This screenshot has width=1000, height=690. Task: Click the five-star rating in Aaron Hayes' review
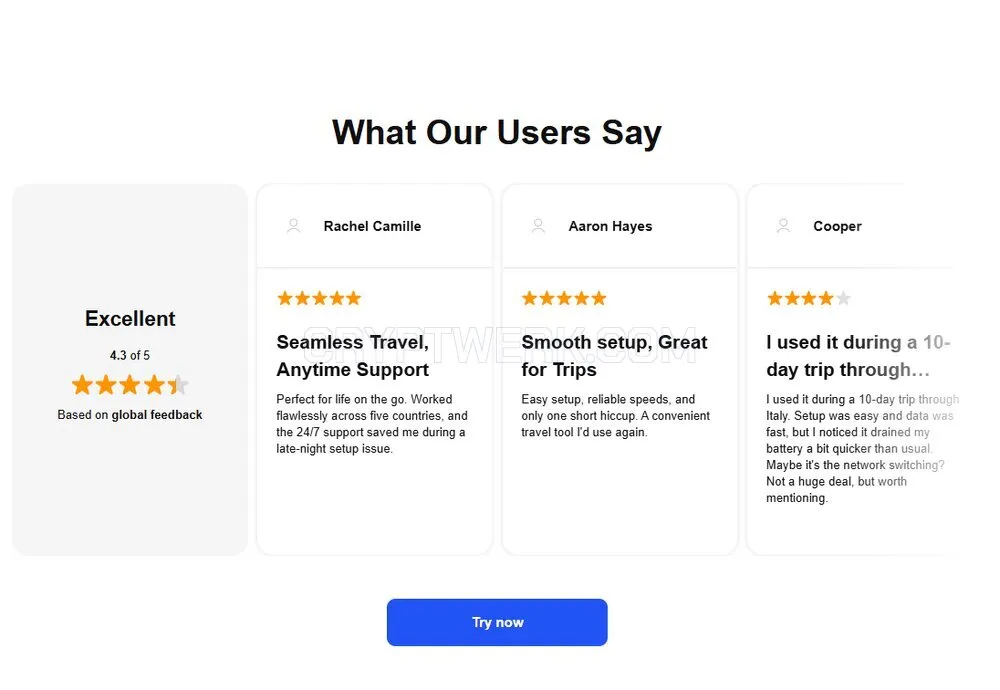click(564, 298)
